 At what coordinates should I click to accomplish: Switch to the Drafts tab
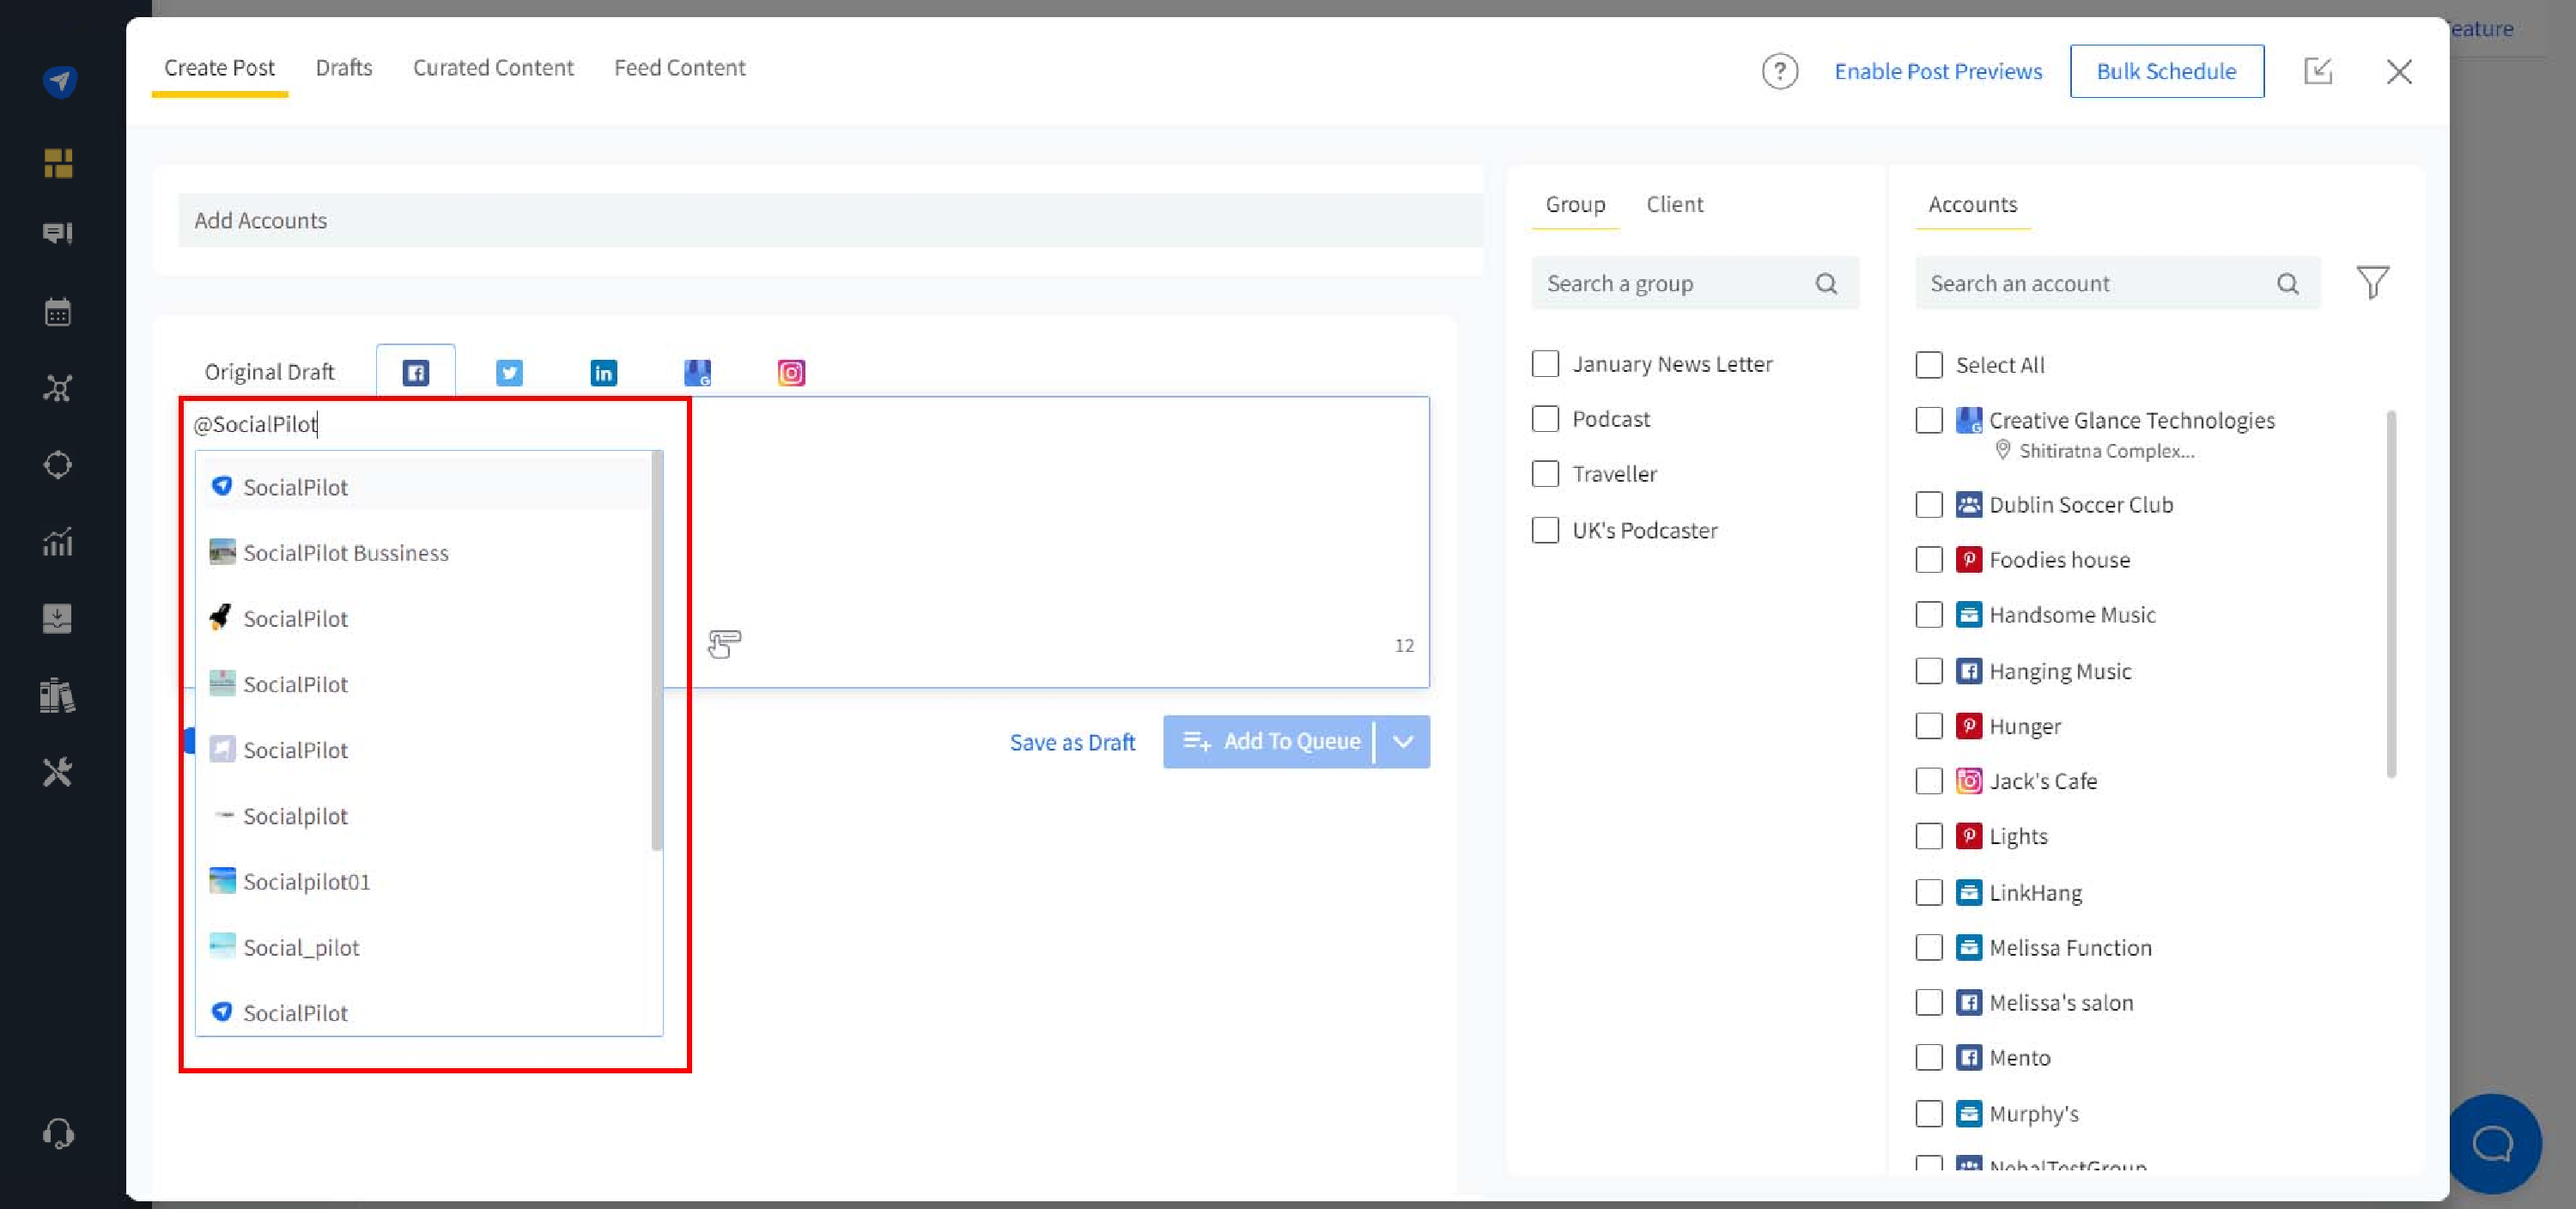pyautogui.click(x=344, y=68)
